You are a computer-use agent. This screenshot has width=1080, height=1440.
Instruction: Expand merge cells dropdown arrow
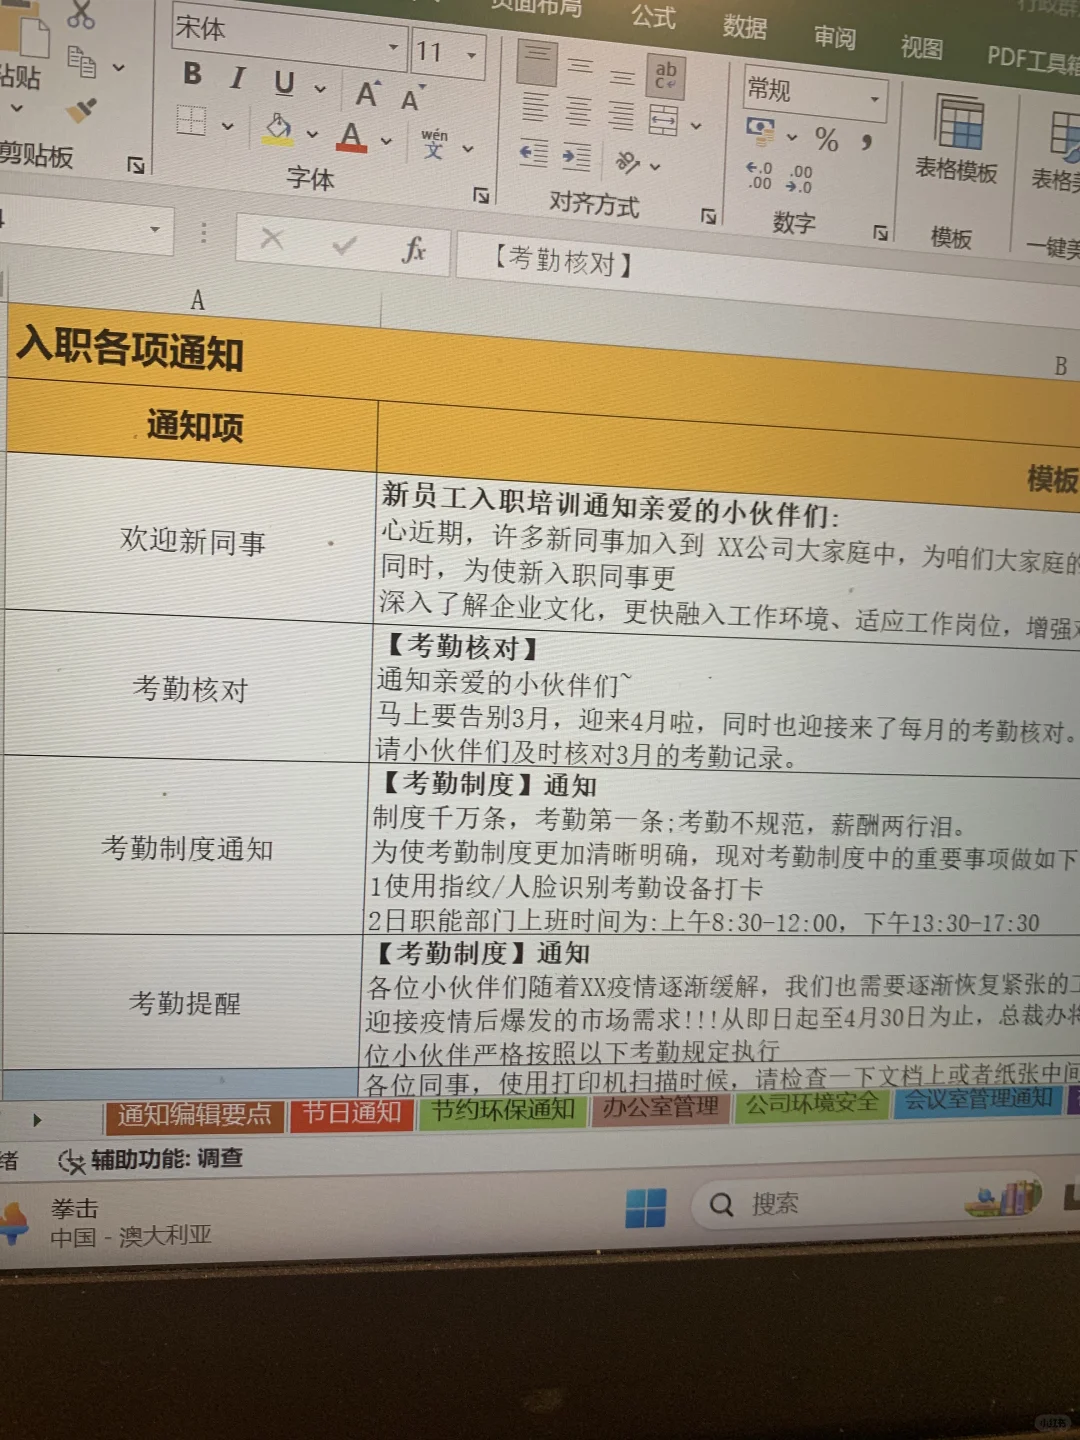pyautogui.click(x=696, y=126)
